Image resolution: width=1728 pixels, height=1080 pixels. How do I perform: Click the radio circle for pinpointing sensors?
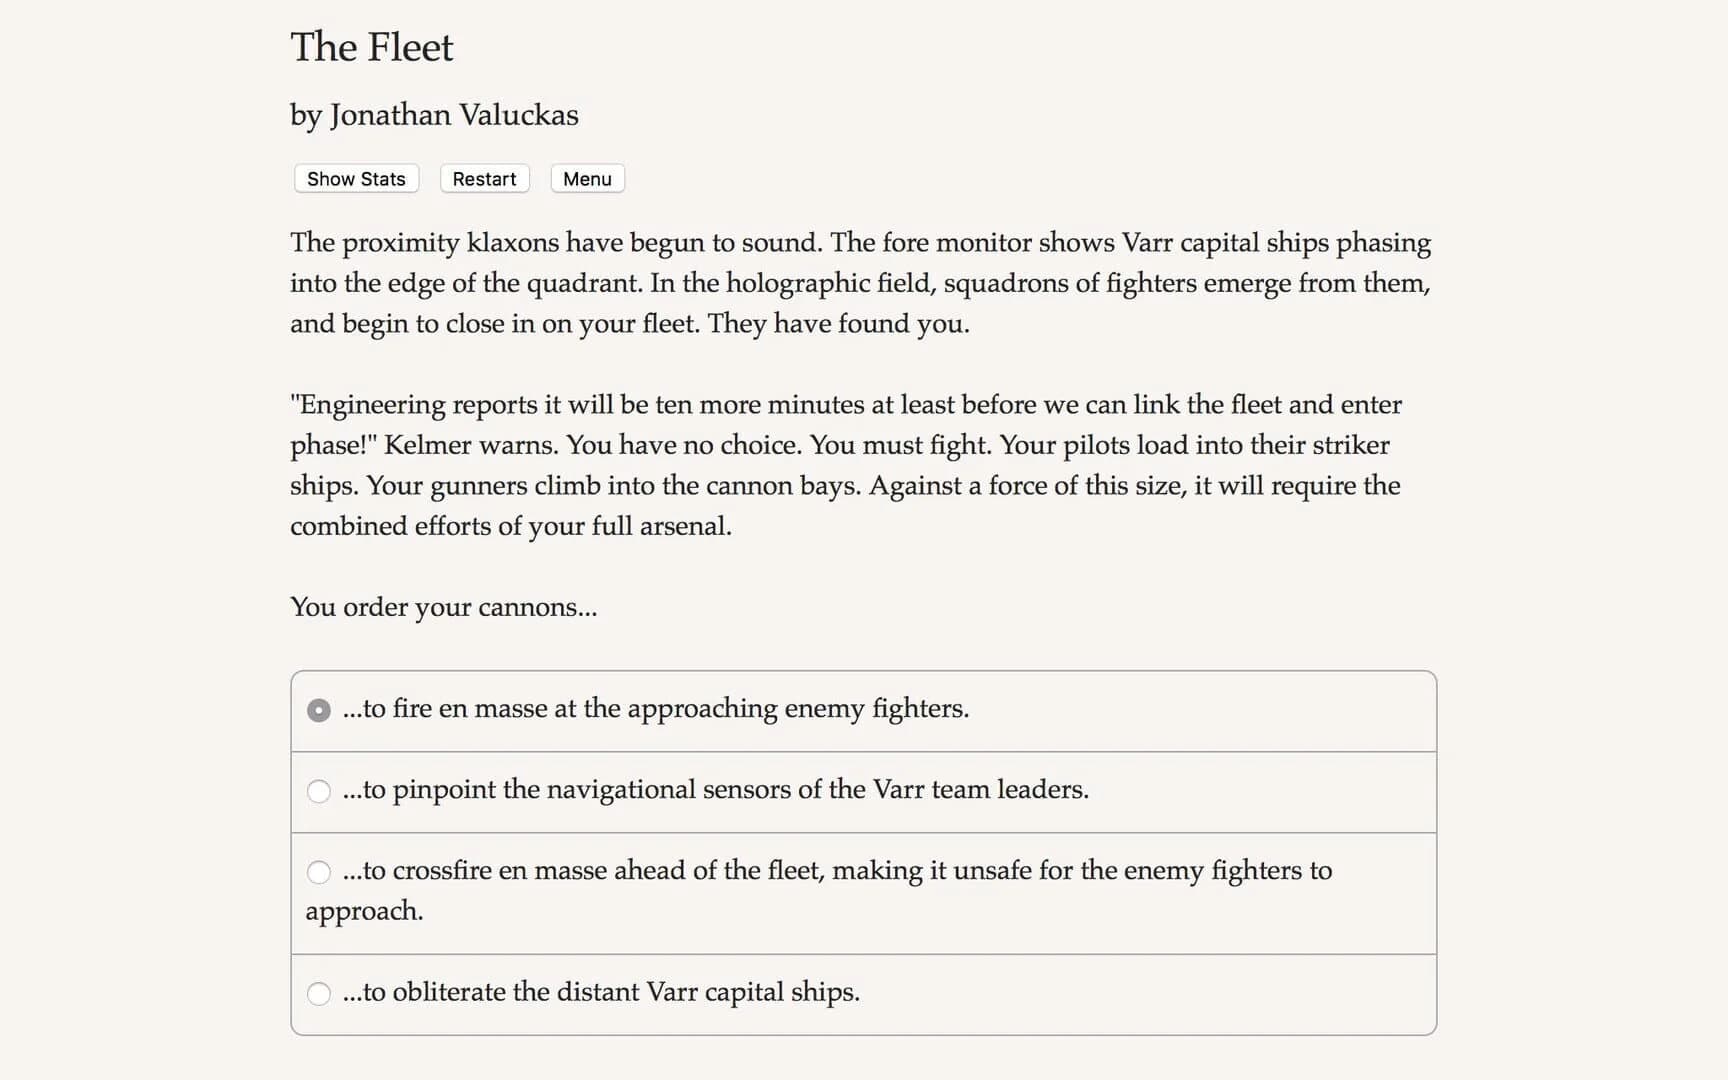pos(320,790)
